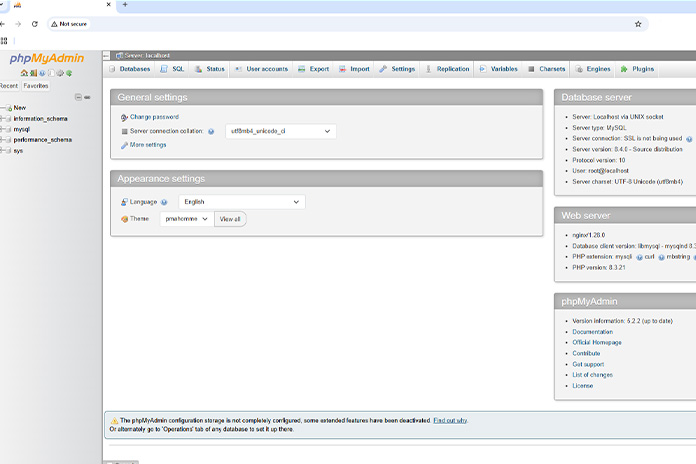Click the View all themes button
This screenshot has width=696, height=464.
click(230, 218)
